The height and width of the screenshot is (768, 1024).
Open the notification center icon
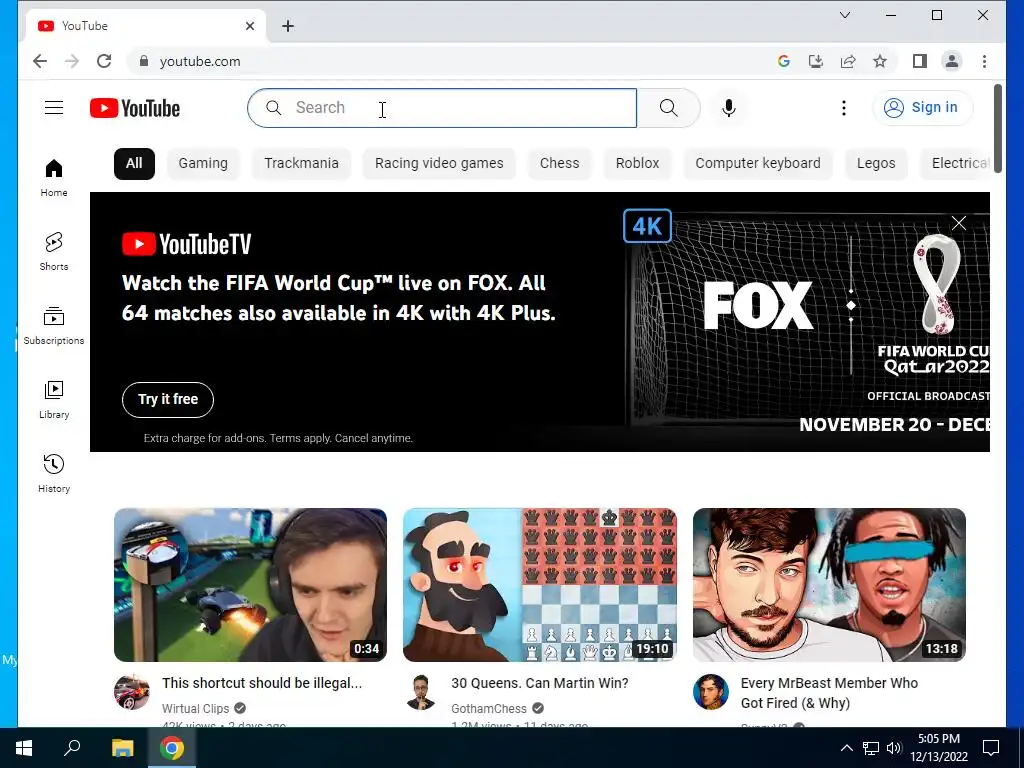click(x=991, y=748)
